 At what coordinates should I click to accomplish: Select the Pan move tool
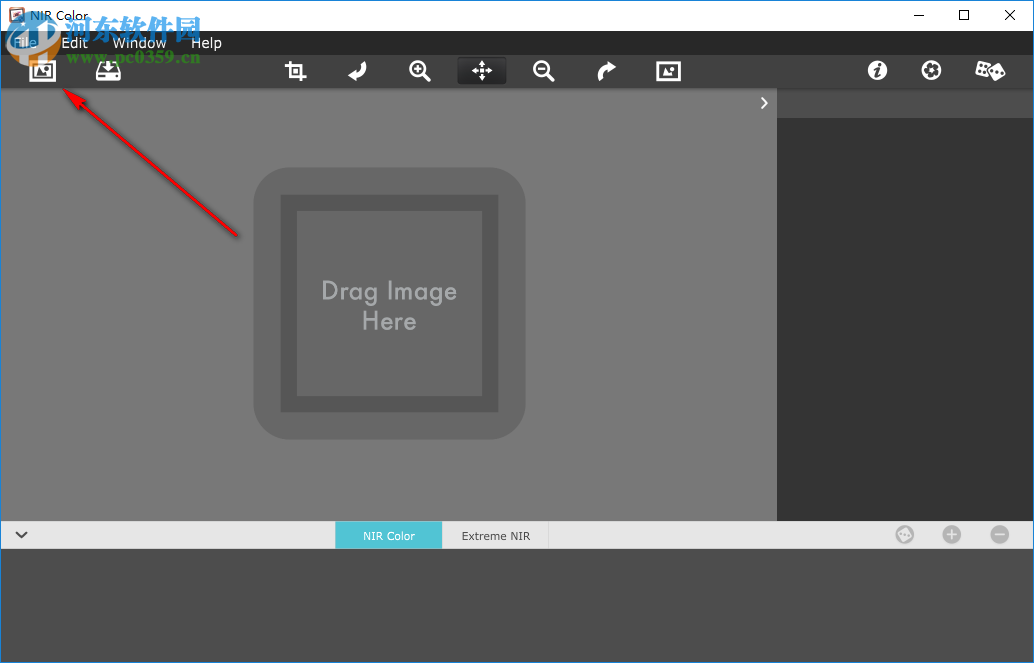point(482,71)
